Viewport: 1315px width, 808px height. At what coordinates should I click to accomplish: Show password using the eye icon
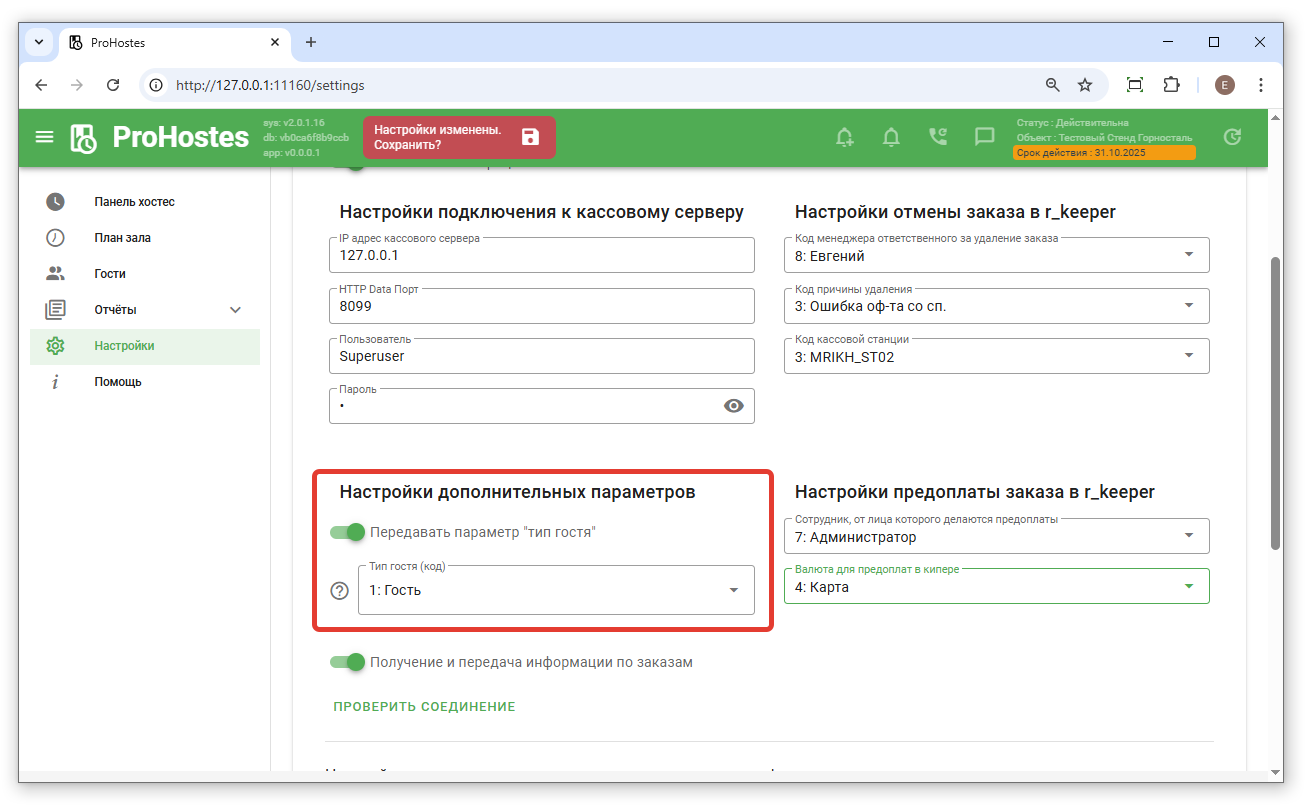click(x=734, y=405)
